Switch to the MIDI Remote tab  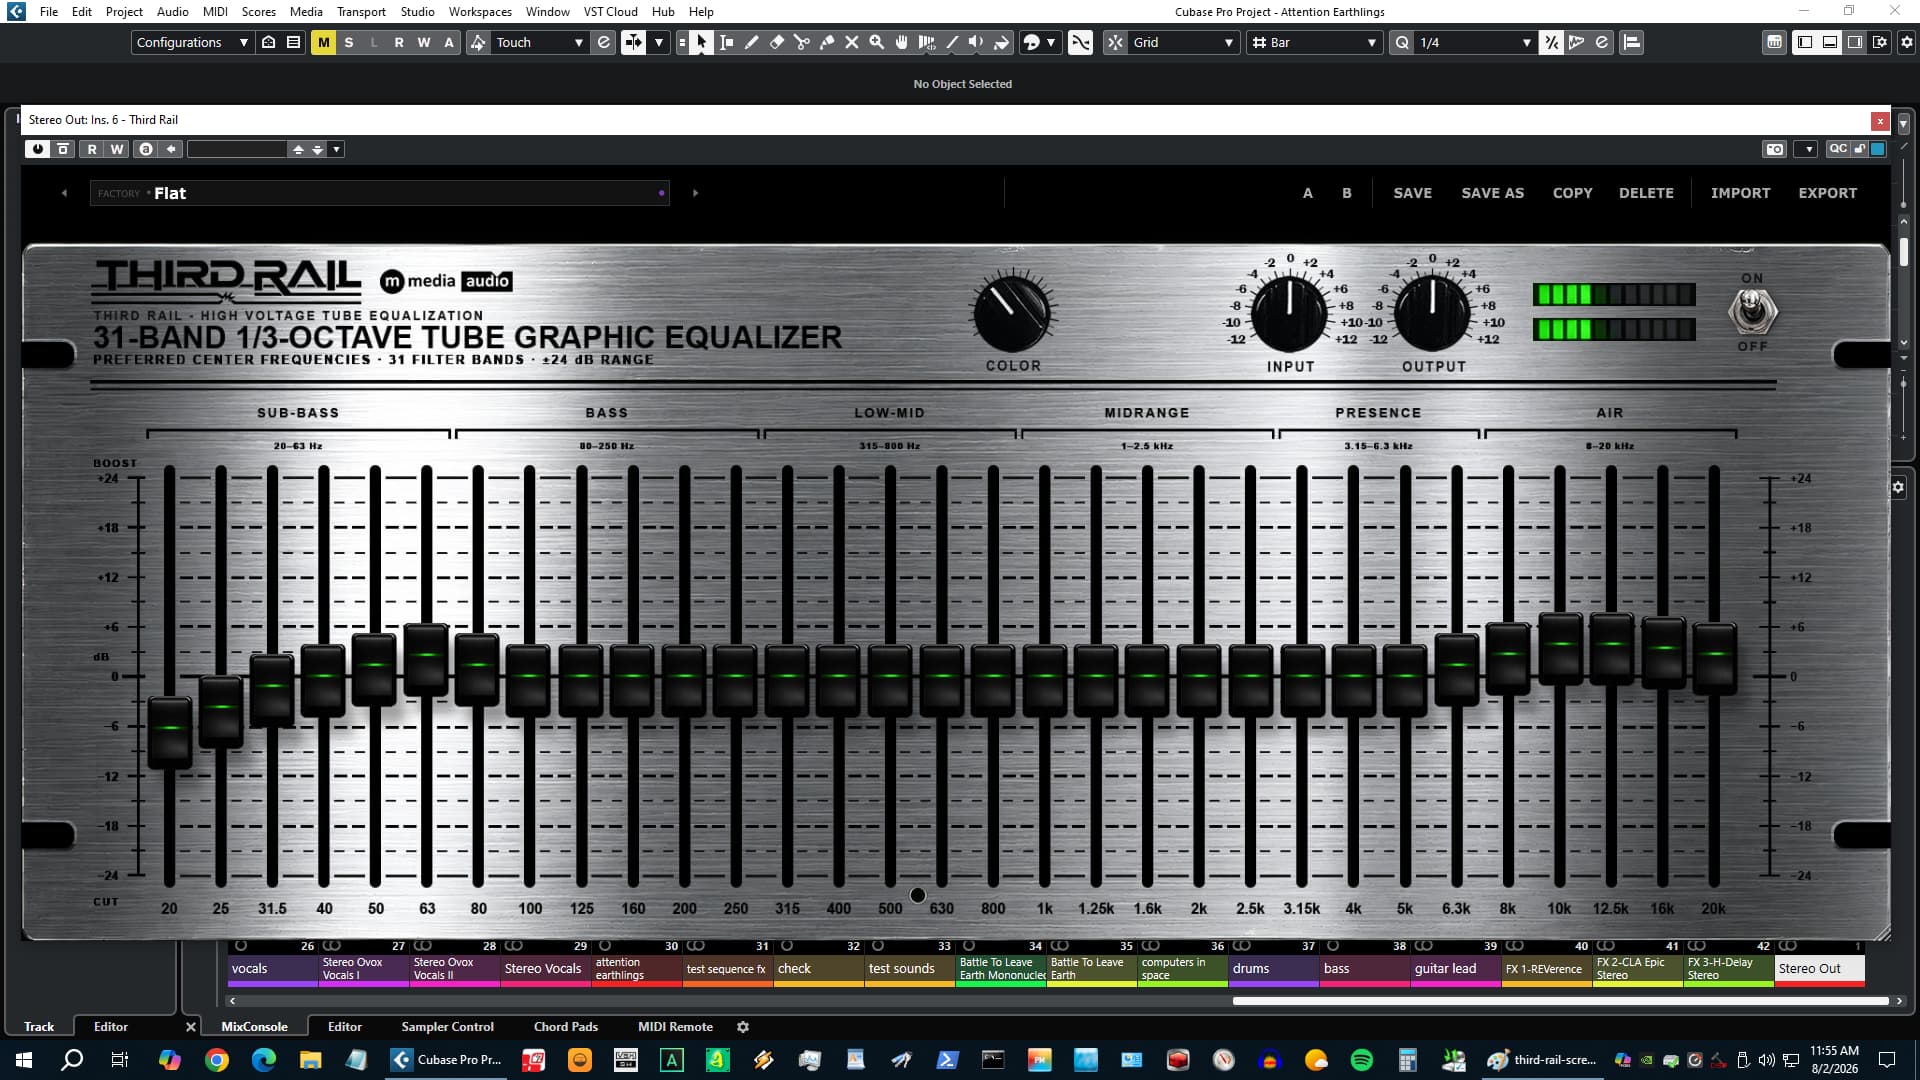675,1027
